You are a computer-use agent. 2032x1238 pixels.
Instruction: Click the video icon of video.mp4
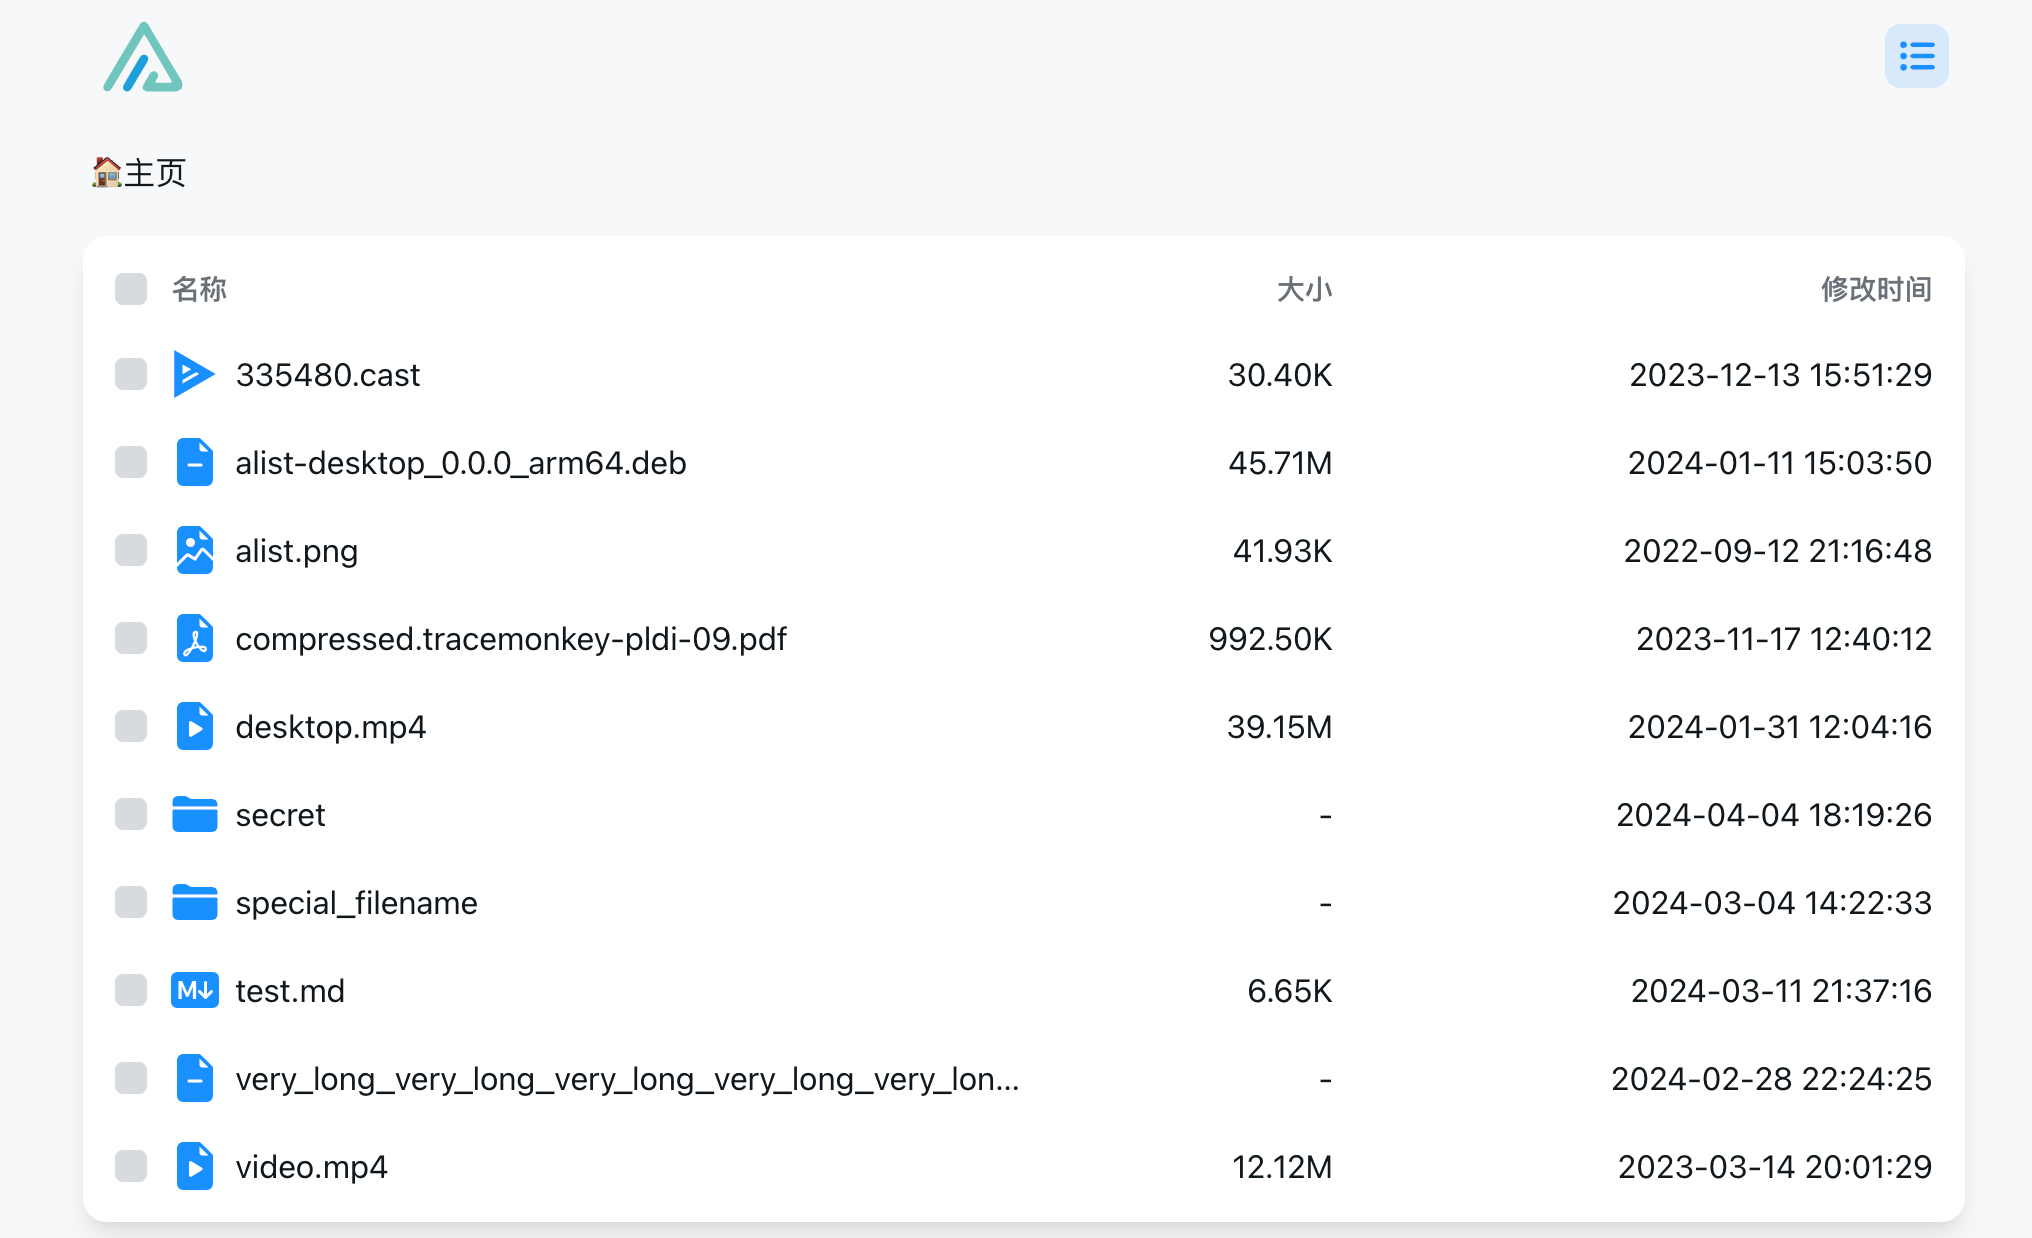click(x=194, y=1166)
